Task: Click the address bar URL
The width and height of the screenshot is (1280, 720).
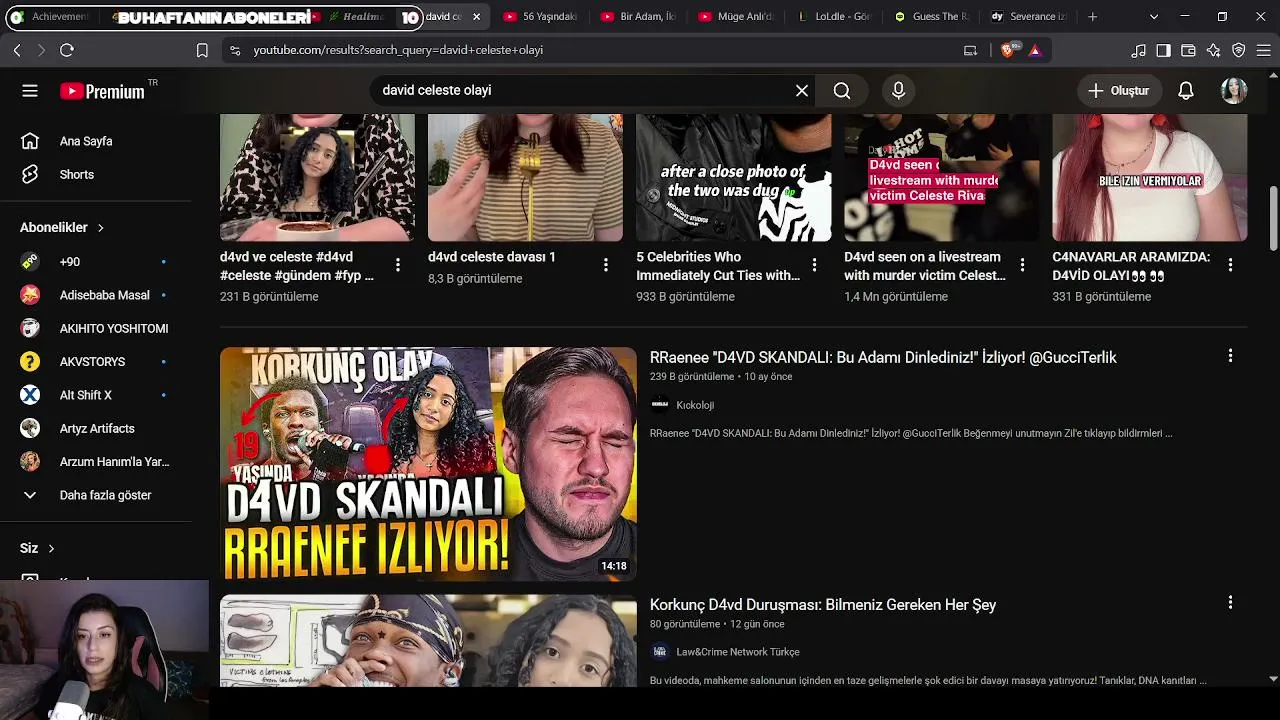Action: pyautogui.click(x=398, y=50)
